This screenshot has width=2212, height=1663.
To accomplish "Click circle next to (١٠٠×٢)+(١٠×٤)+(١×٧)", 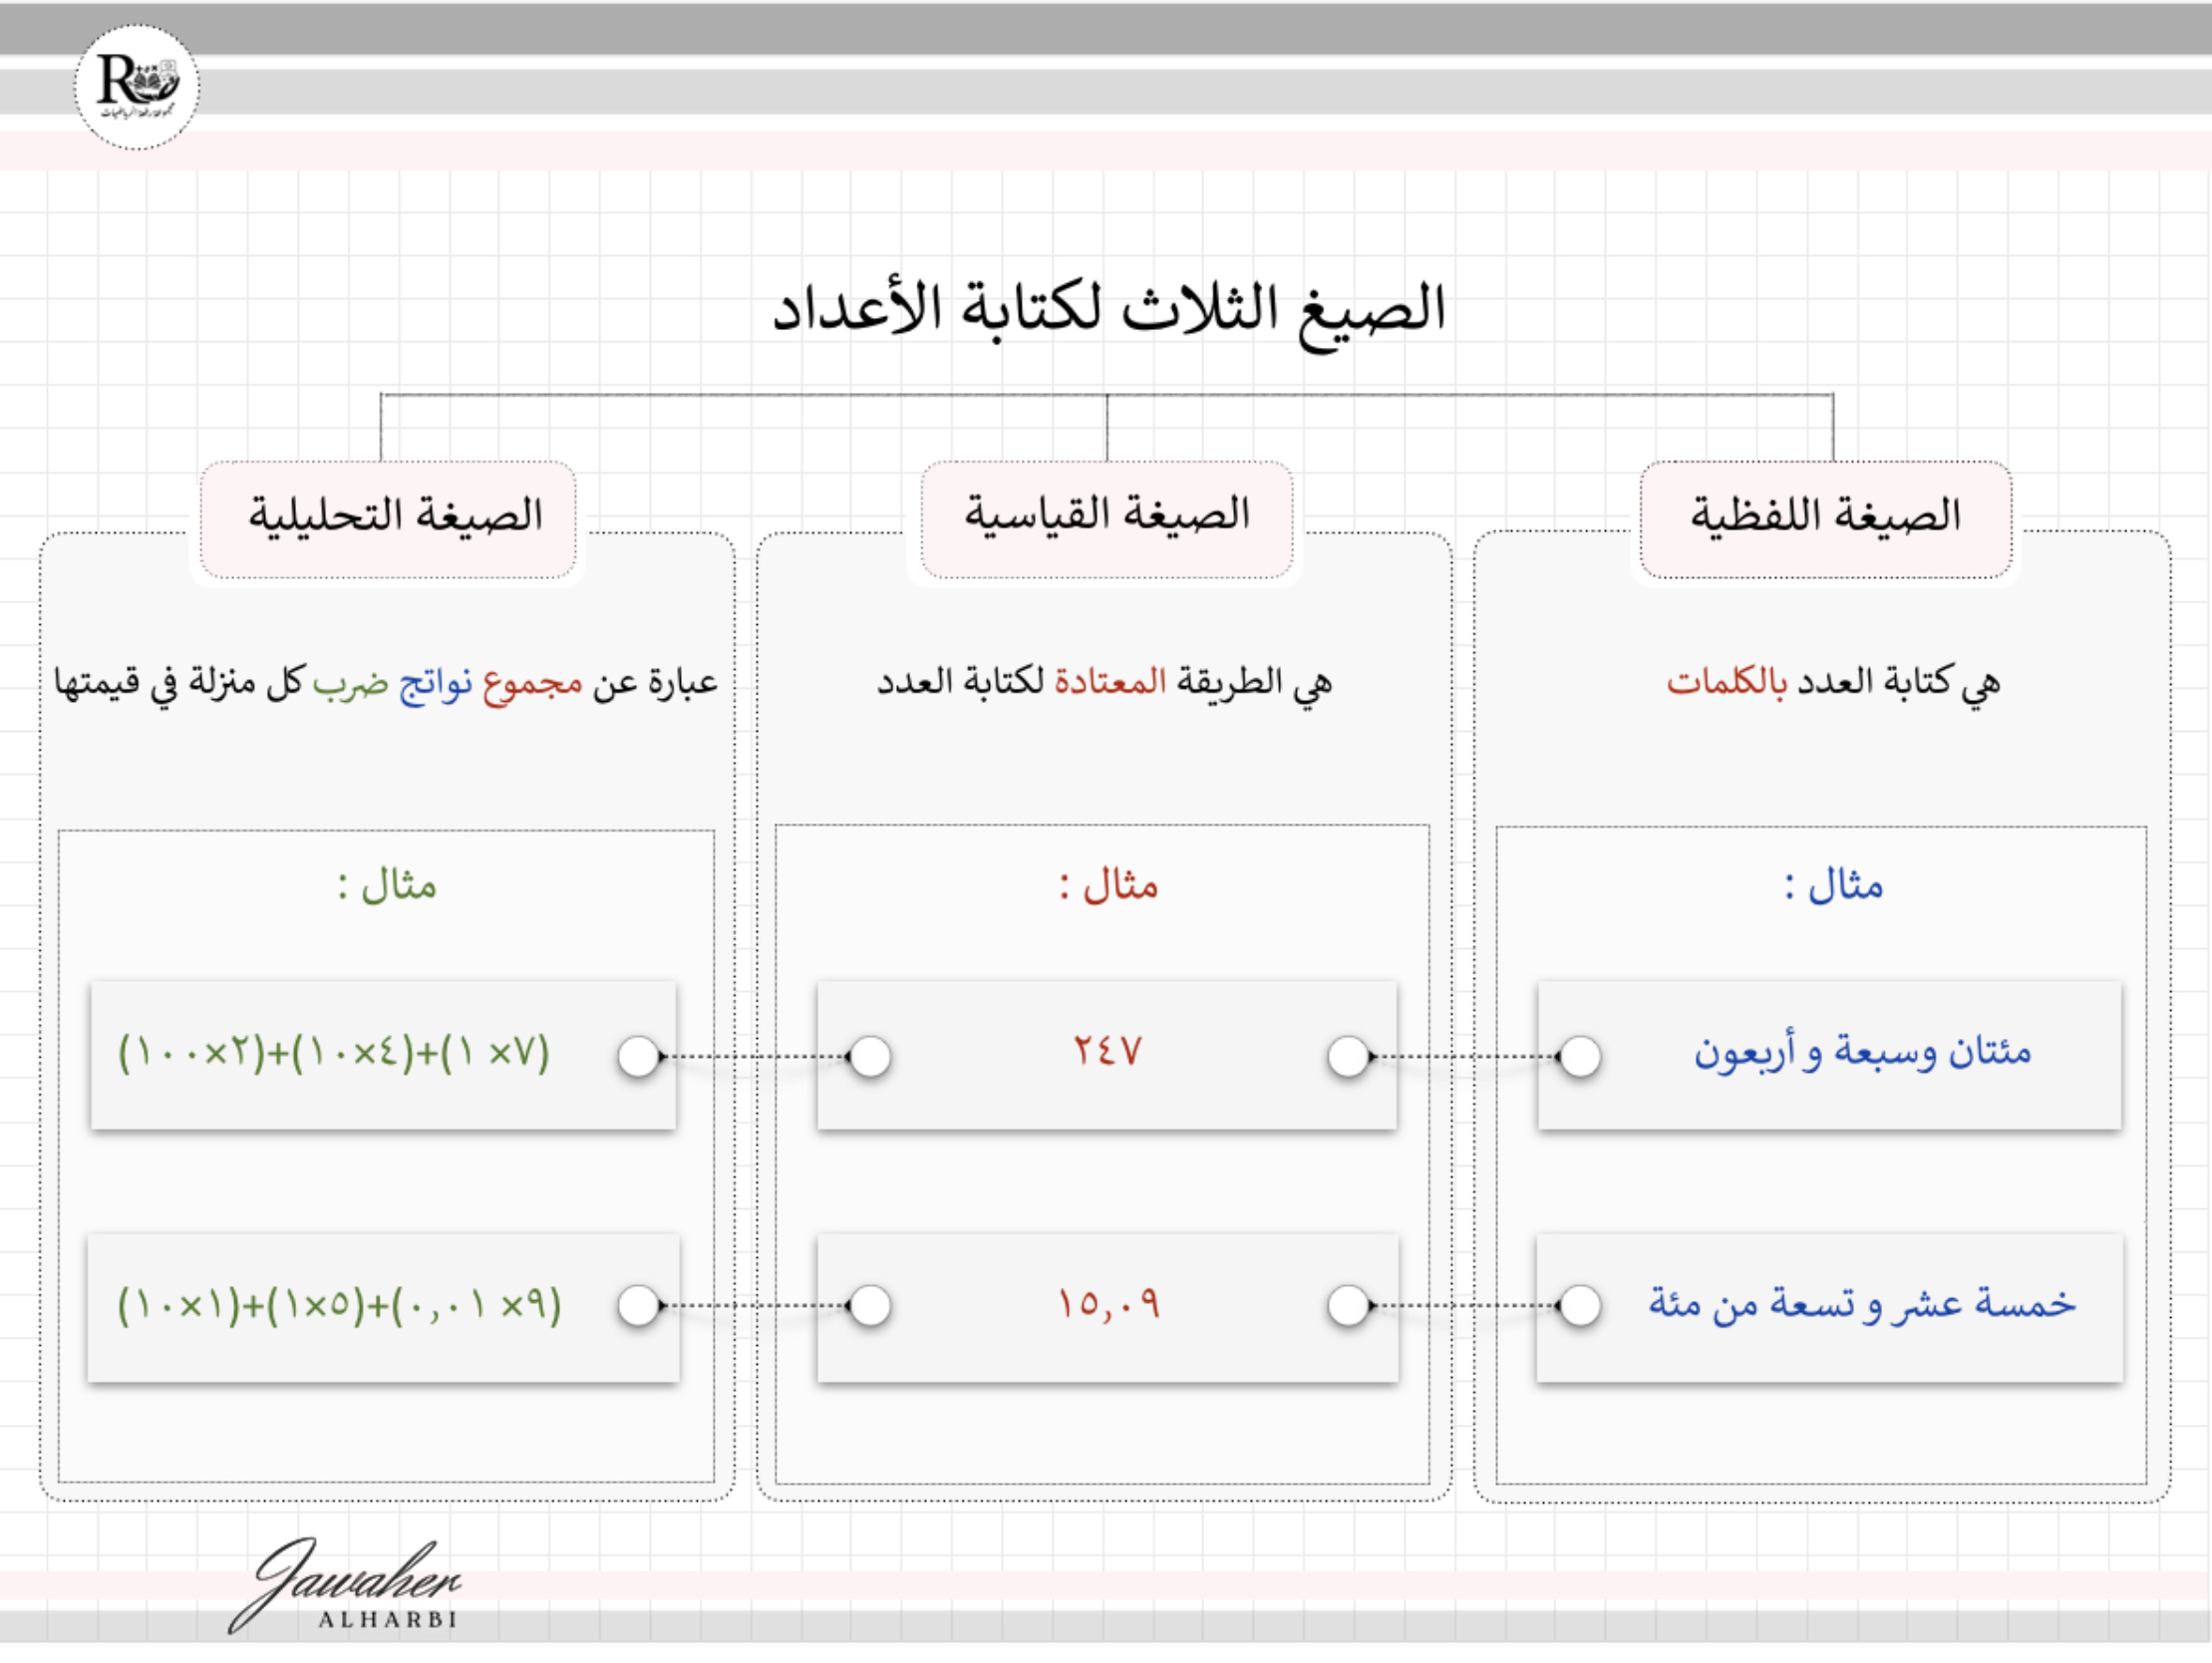I will coord(638,1057).
